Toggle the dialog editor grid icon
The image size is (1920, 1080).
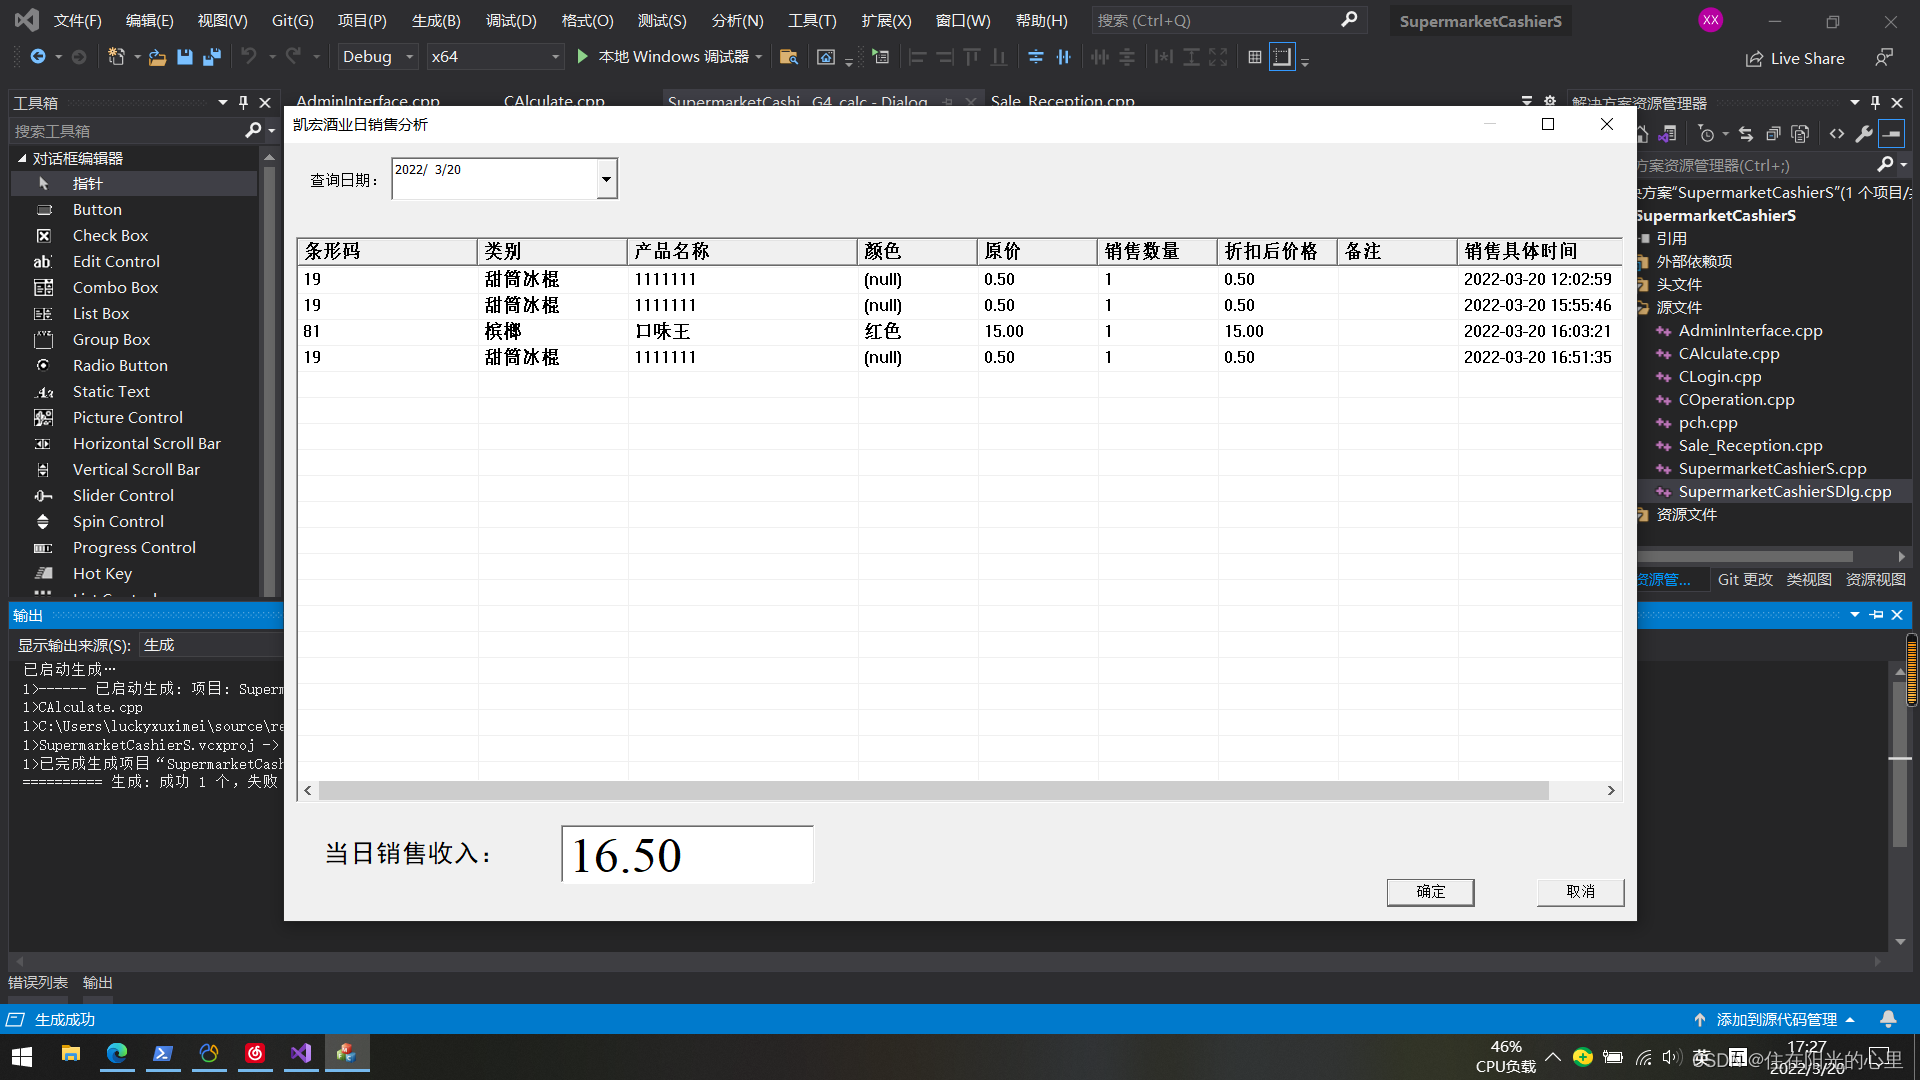[1255, 57]
